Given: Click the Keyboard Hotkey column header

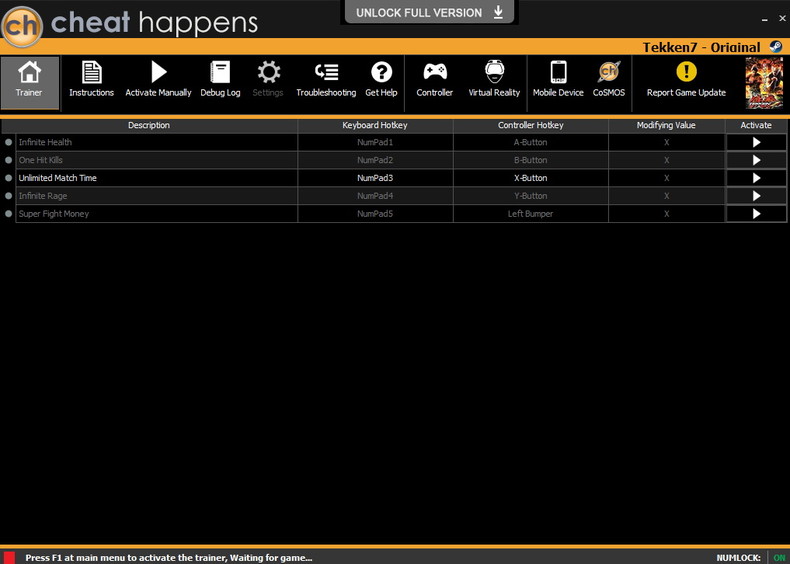Looking at the screenshot, I should point(375,125).
